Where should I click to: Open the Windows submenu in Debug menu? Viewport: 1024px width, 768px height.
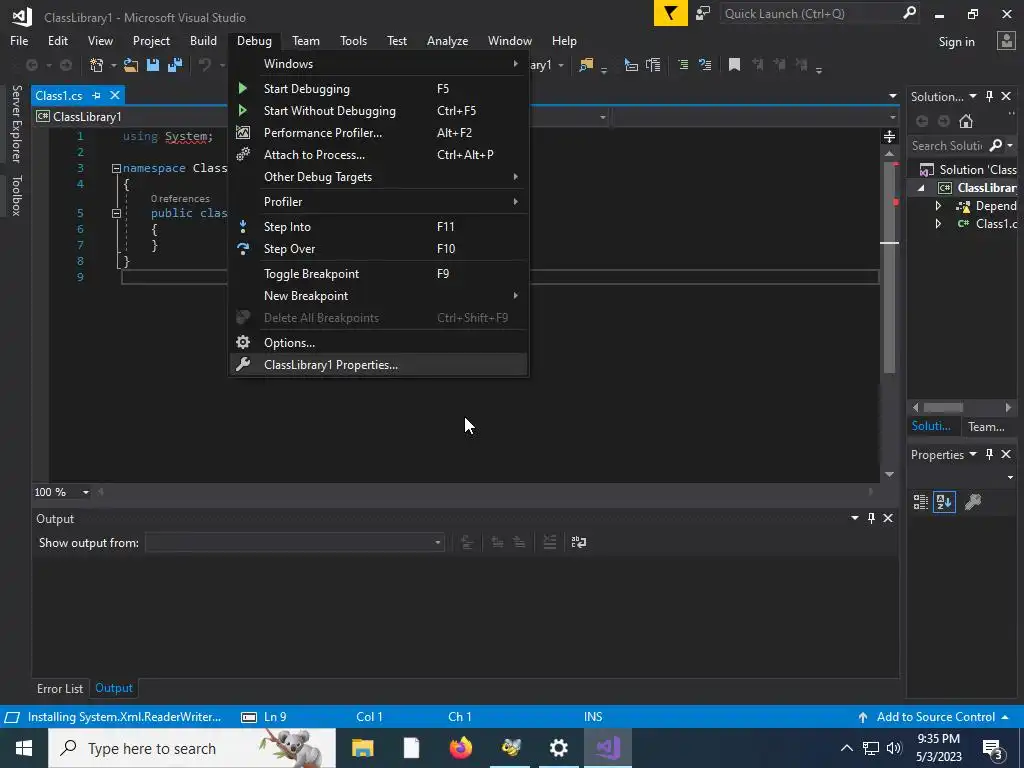point(379,64)
